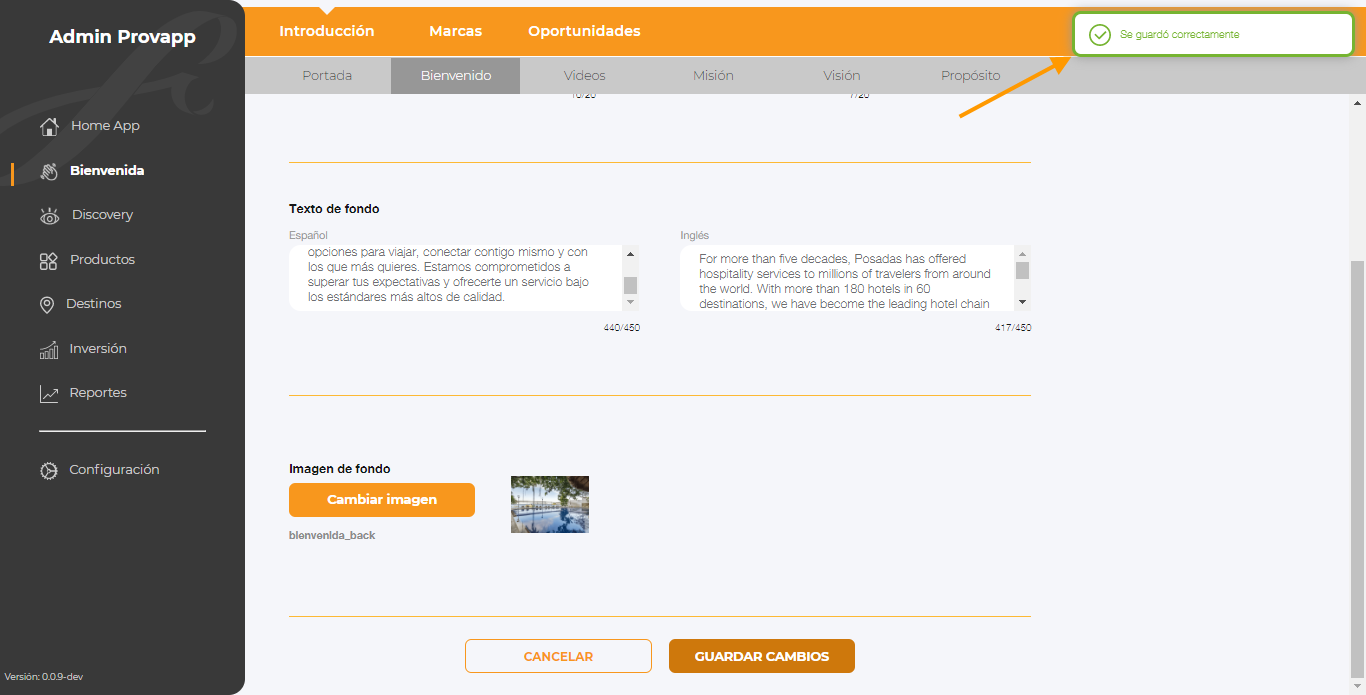1366x695 pixels.
Task: Click the Versión: 0.0.9-dev label
Action: (x=43, y=677)
